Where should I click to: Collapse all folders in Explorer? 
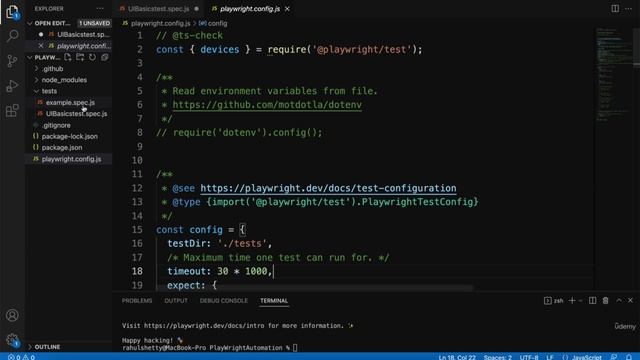(105, 57)
